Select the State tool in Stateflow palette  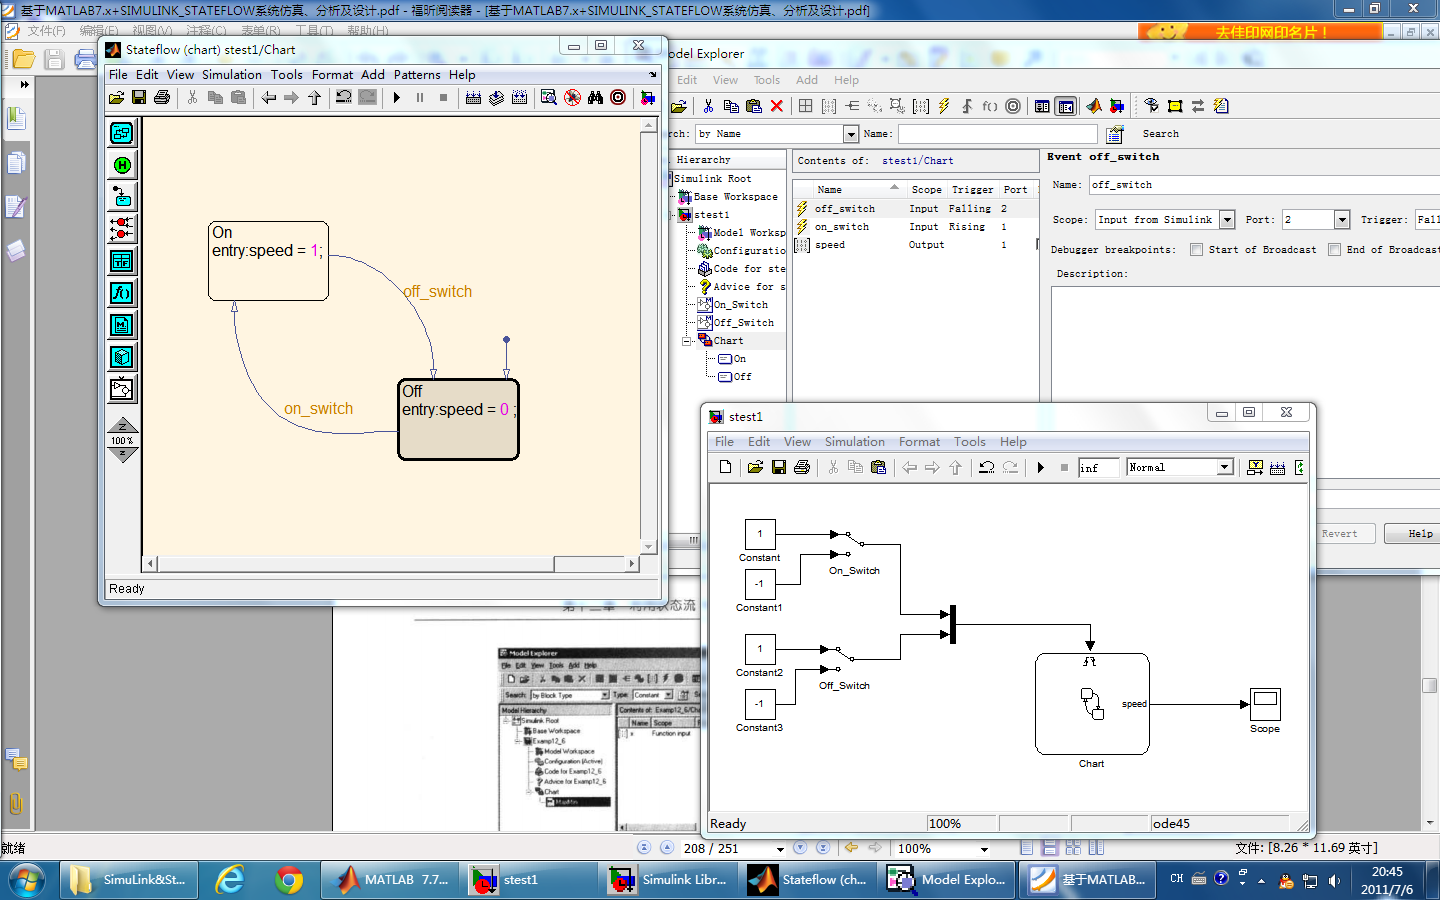(x=122, y=133)
